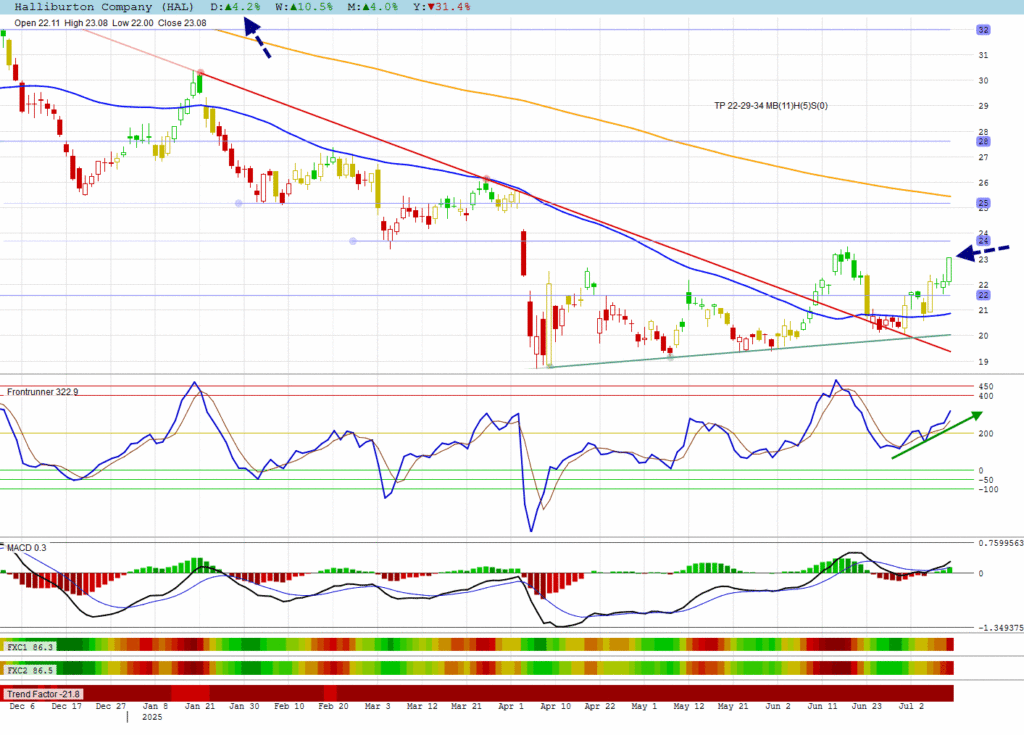Select the yearly change Y:31.4% value

pos(441,7)
